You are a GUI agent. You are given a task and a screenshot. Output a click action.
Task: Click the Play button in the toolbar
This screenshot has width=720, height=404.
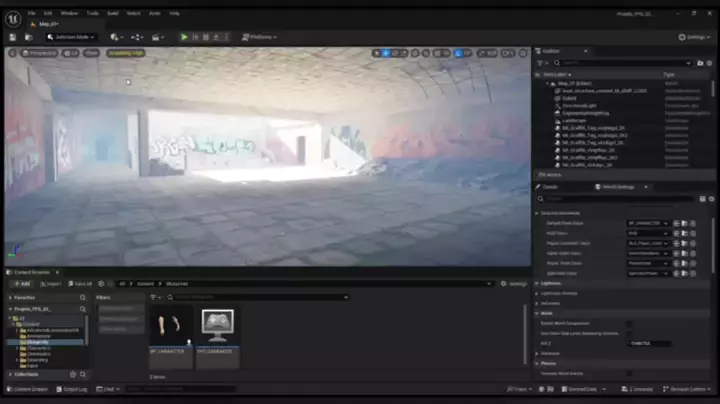(184, 37)
